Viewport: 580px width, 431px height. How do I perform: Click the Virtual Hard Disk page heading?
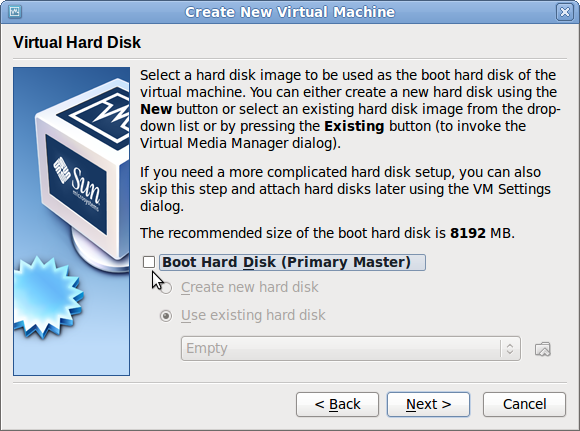77,42
